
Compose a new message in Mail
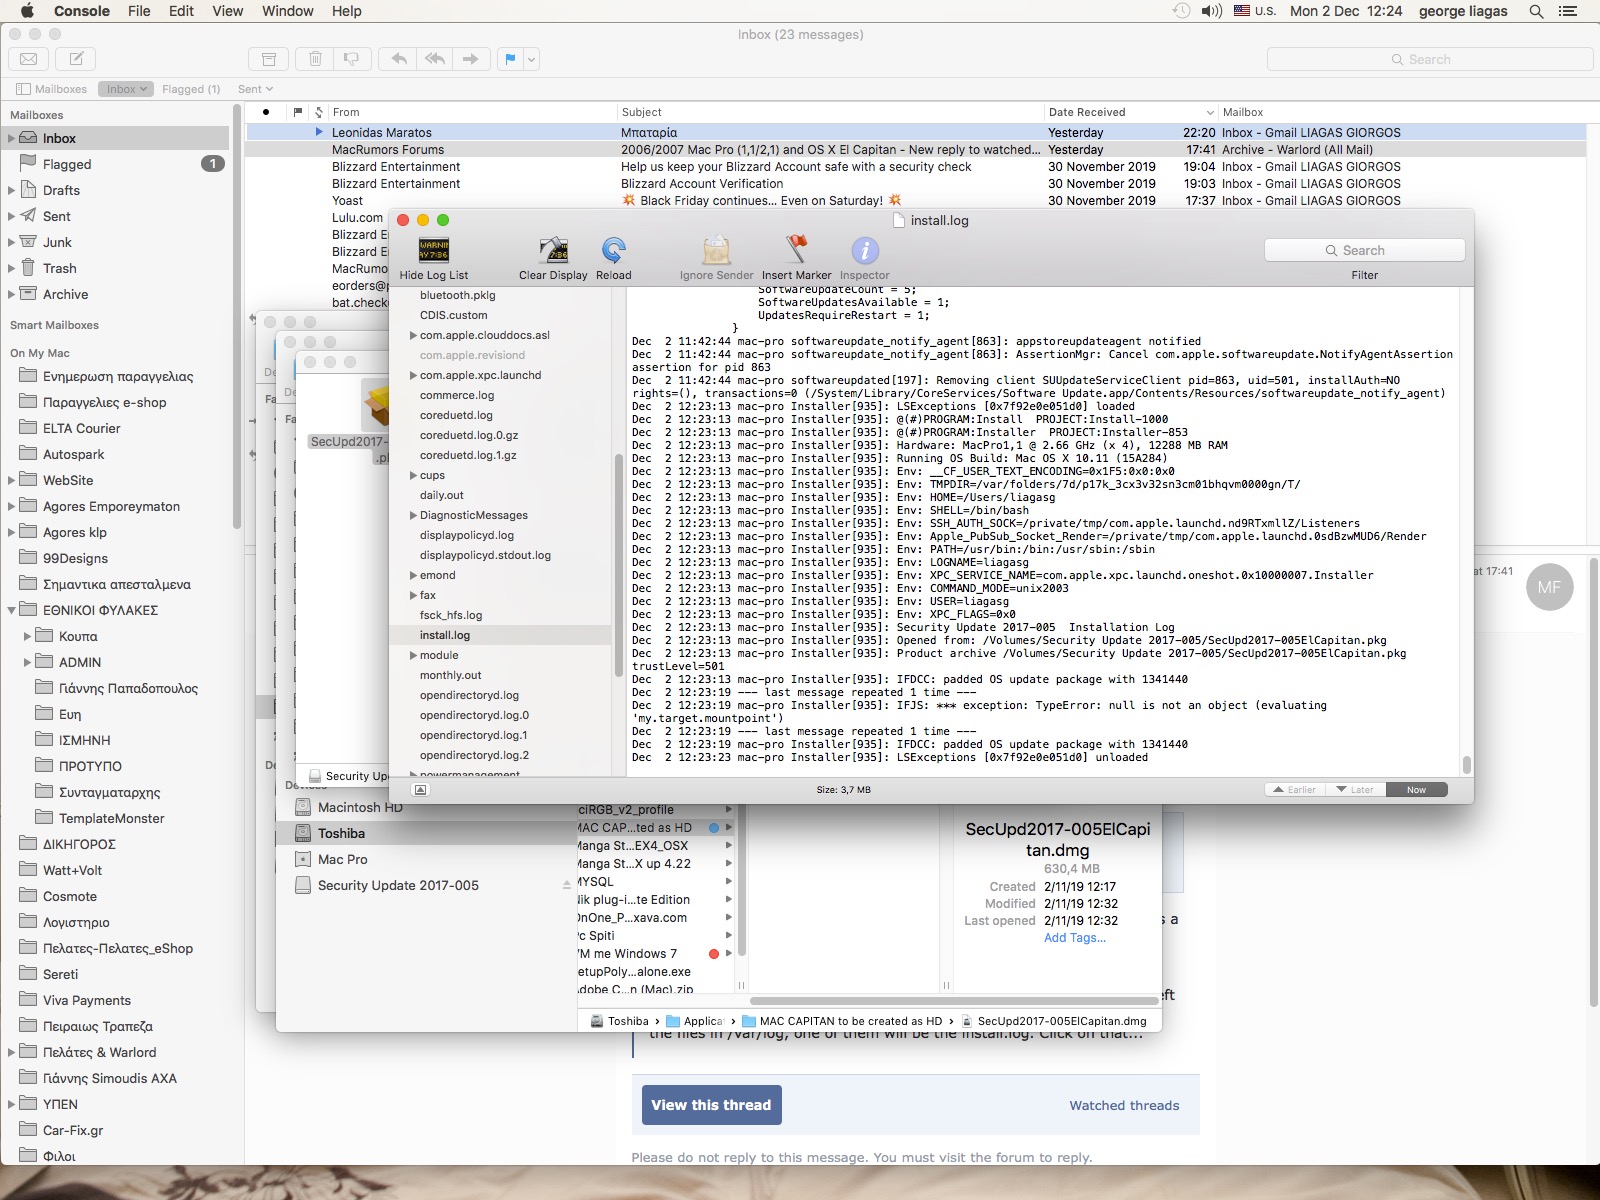pos(76,59)
